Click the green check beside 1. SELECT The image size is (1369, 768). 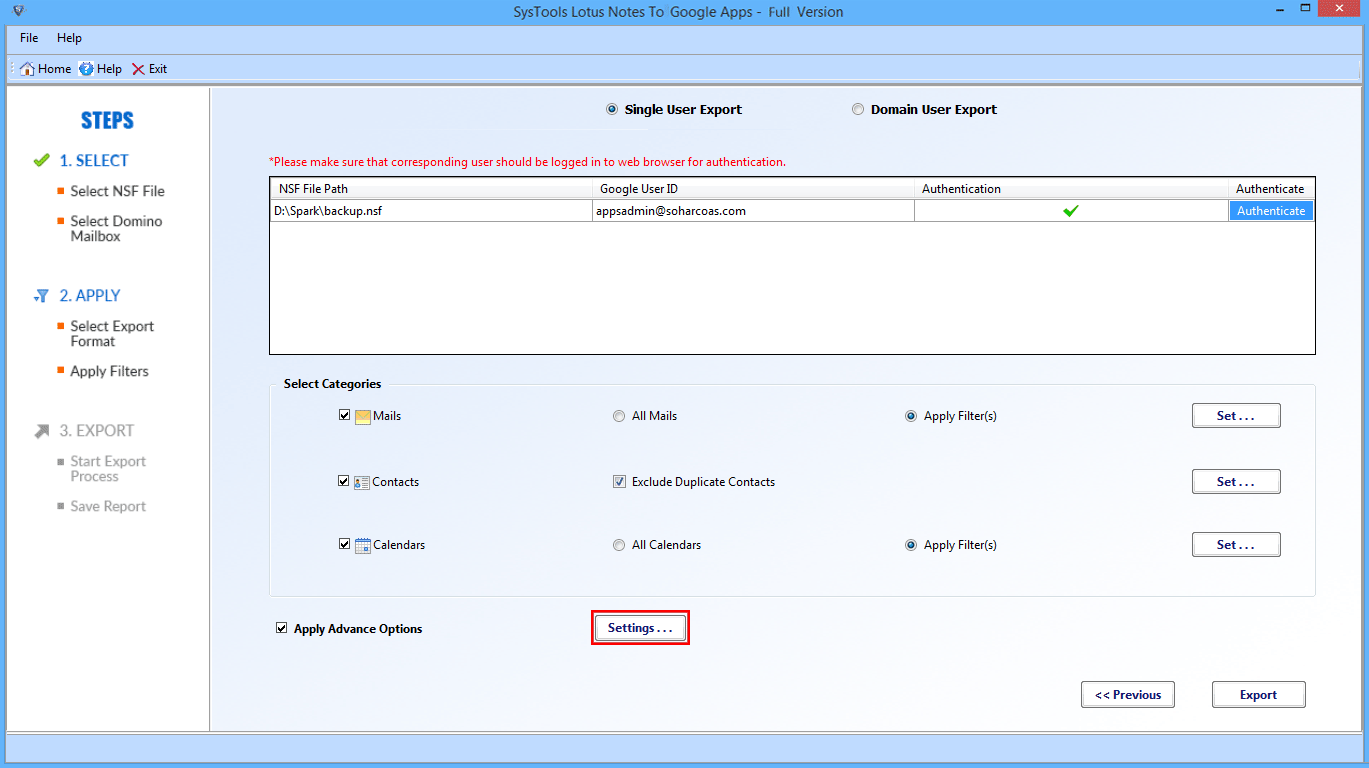tap(41, 160)
